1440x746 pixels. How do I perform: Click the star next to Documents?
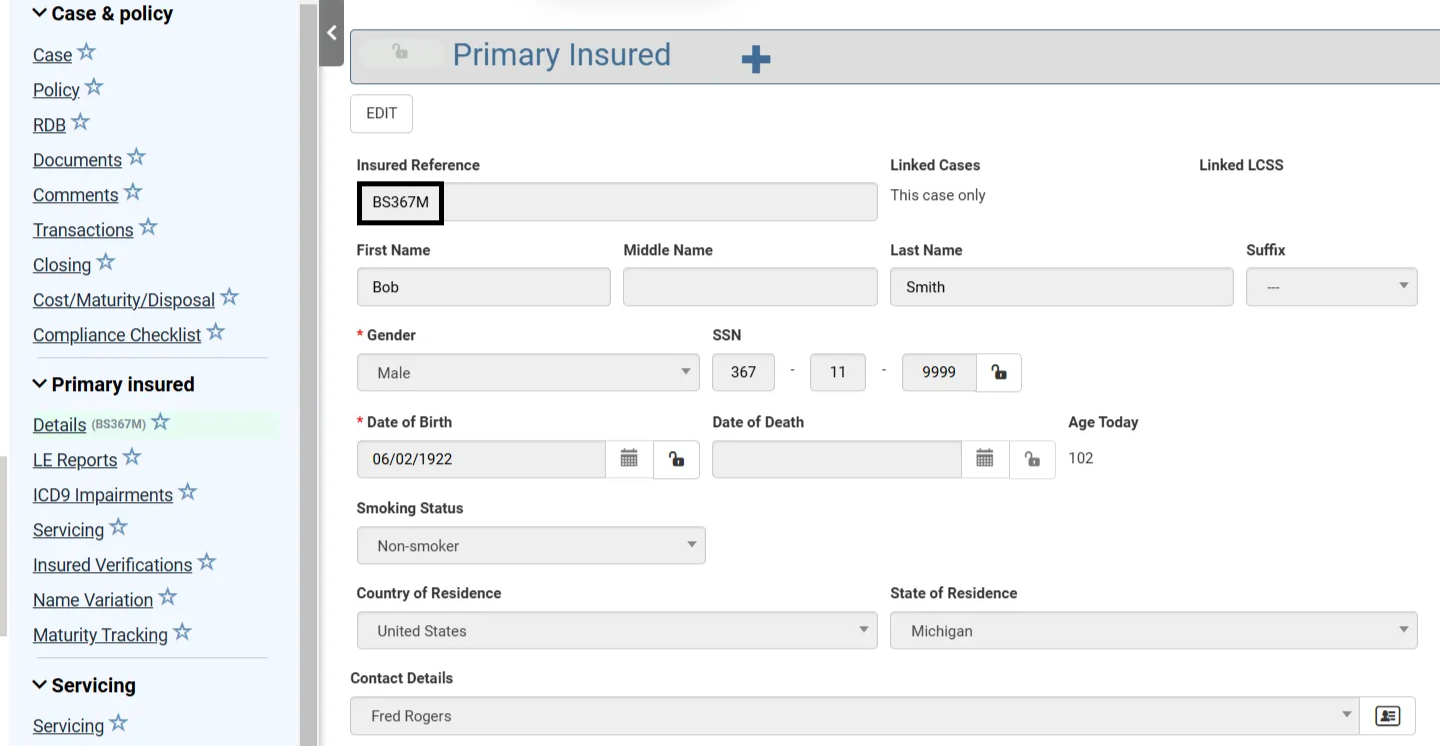pos(137,157)
